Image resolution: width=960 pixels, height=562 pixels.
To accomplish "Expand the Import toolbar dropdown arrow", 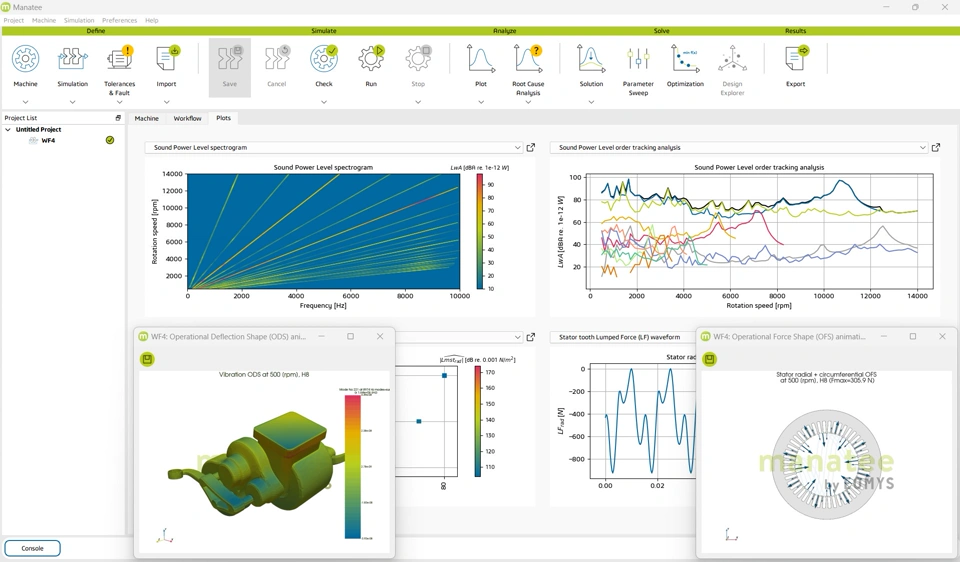I will click(166, 102).
